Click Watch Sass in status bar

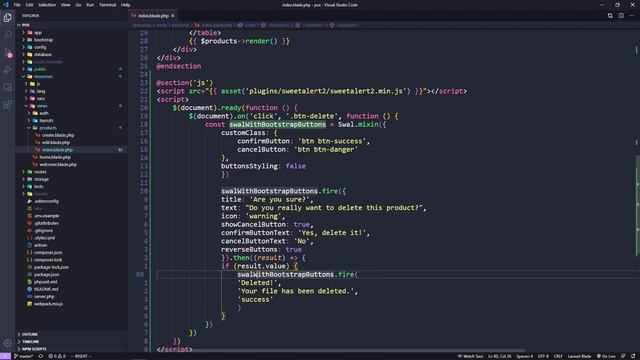pos(471,356)
